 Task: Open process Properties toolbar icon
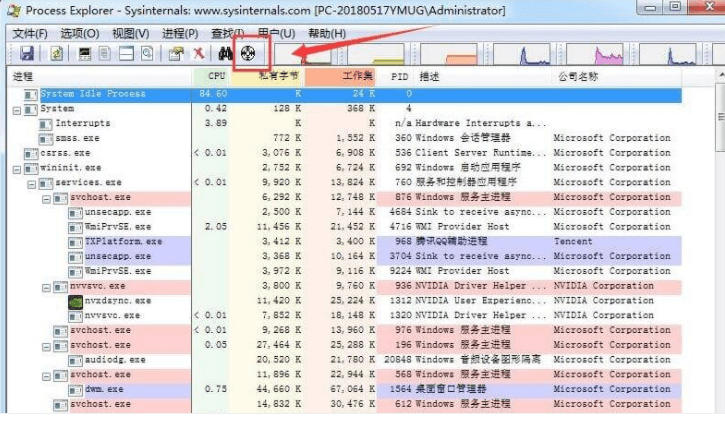(x=176, y=54)
